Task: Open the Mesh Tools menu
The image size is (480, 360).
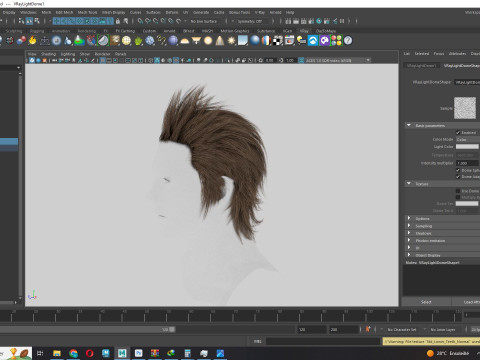Action: [x=88, y=12]
